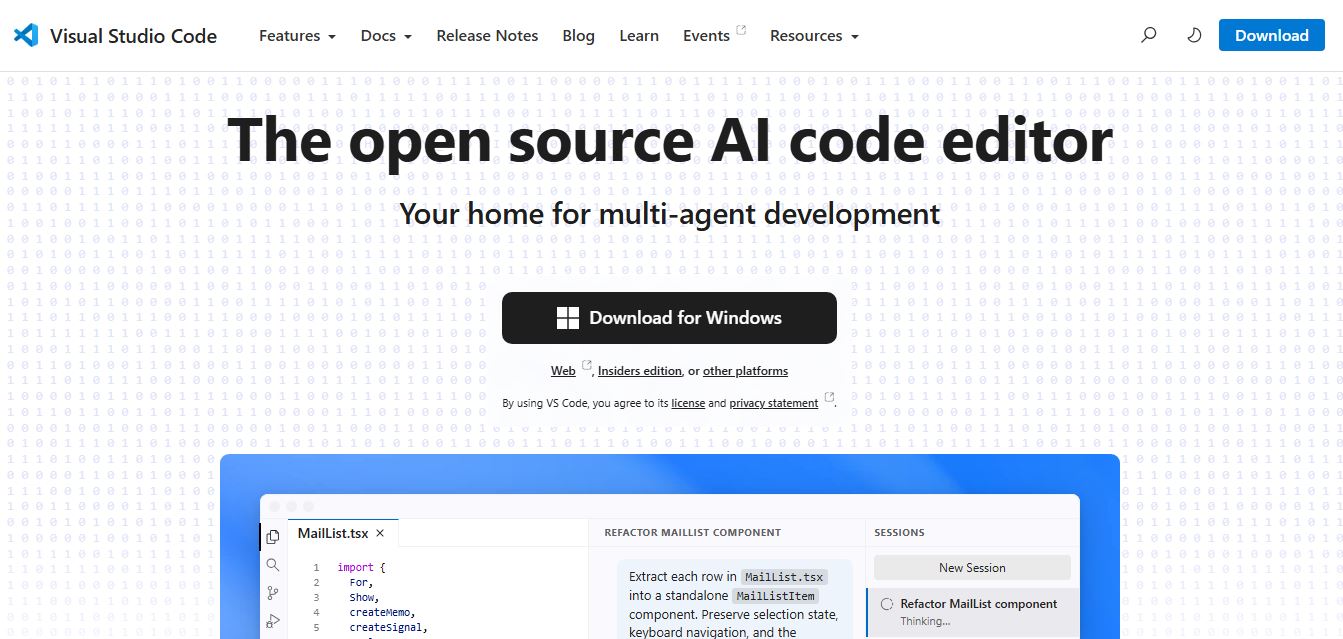Screen dimensions: 1343x639
Task: Select the Refactor MailList component session
Action: tap(972, 612)
